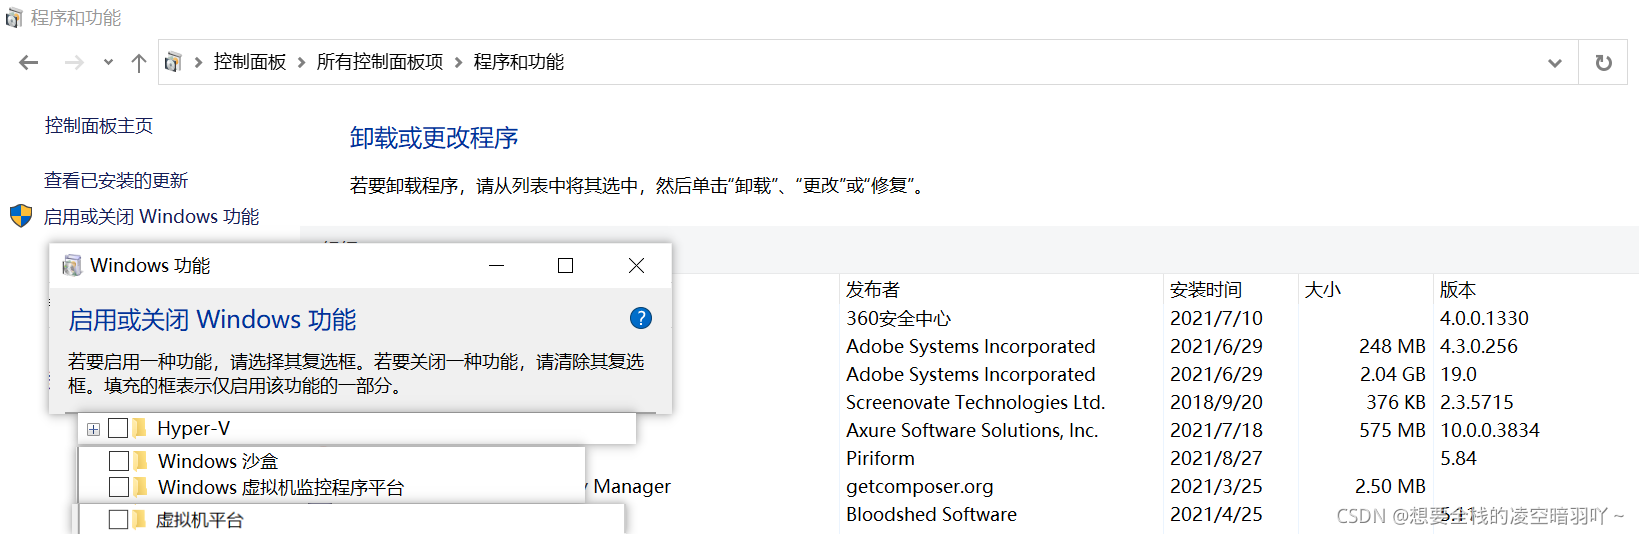Expand chevron after 所有控制面板项 breadcrumb
1639x534 pixels.
(458, 63)
